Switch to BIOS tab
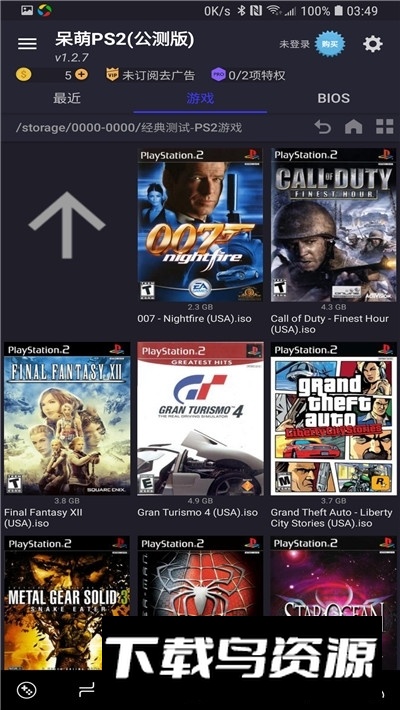 (333, 98)
